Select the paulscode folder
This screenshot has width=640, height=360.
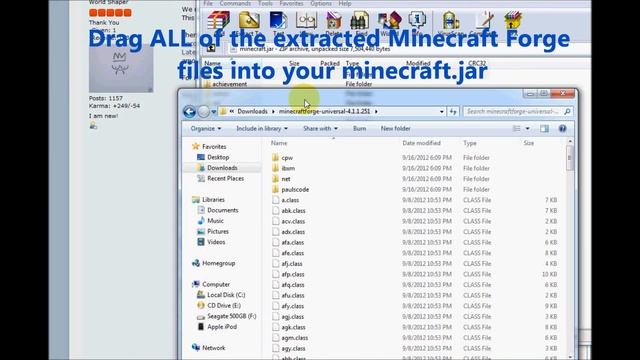click(295, 189)
